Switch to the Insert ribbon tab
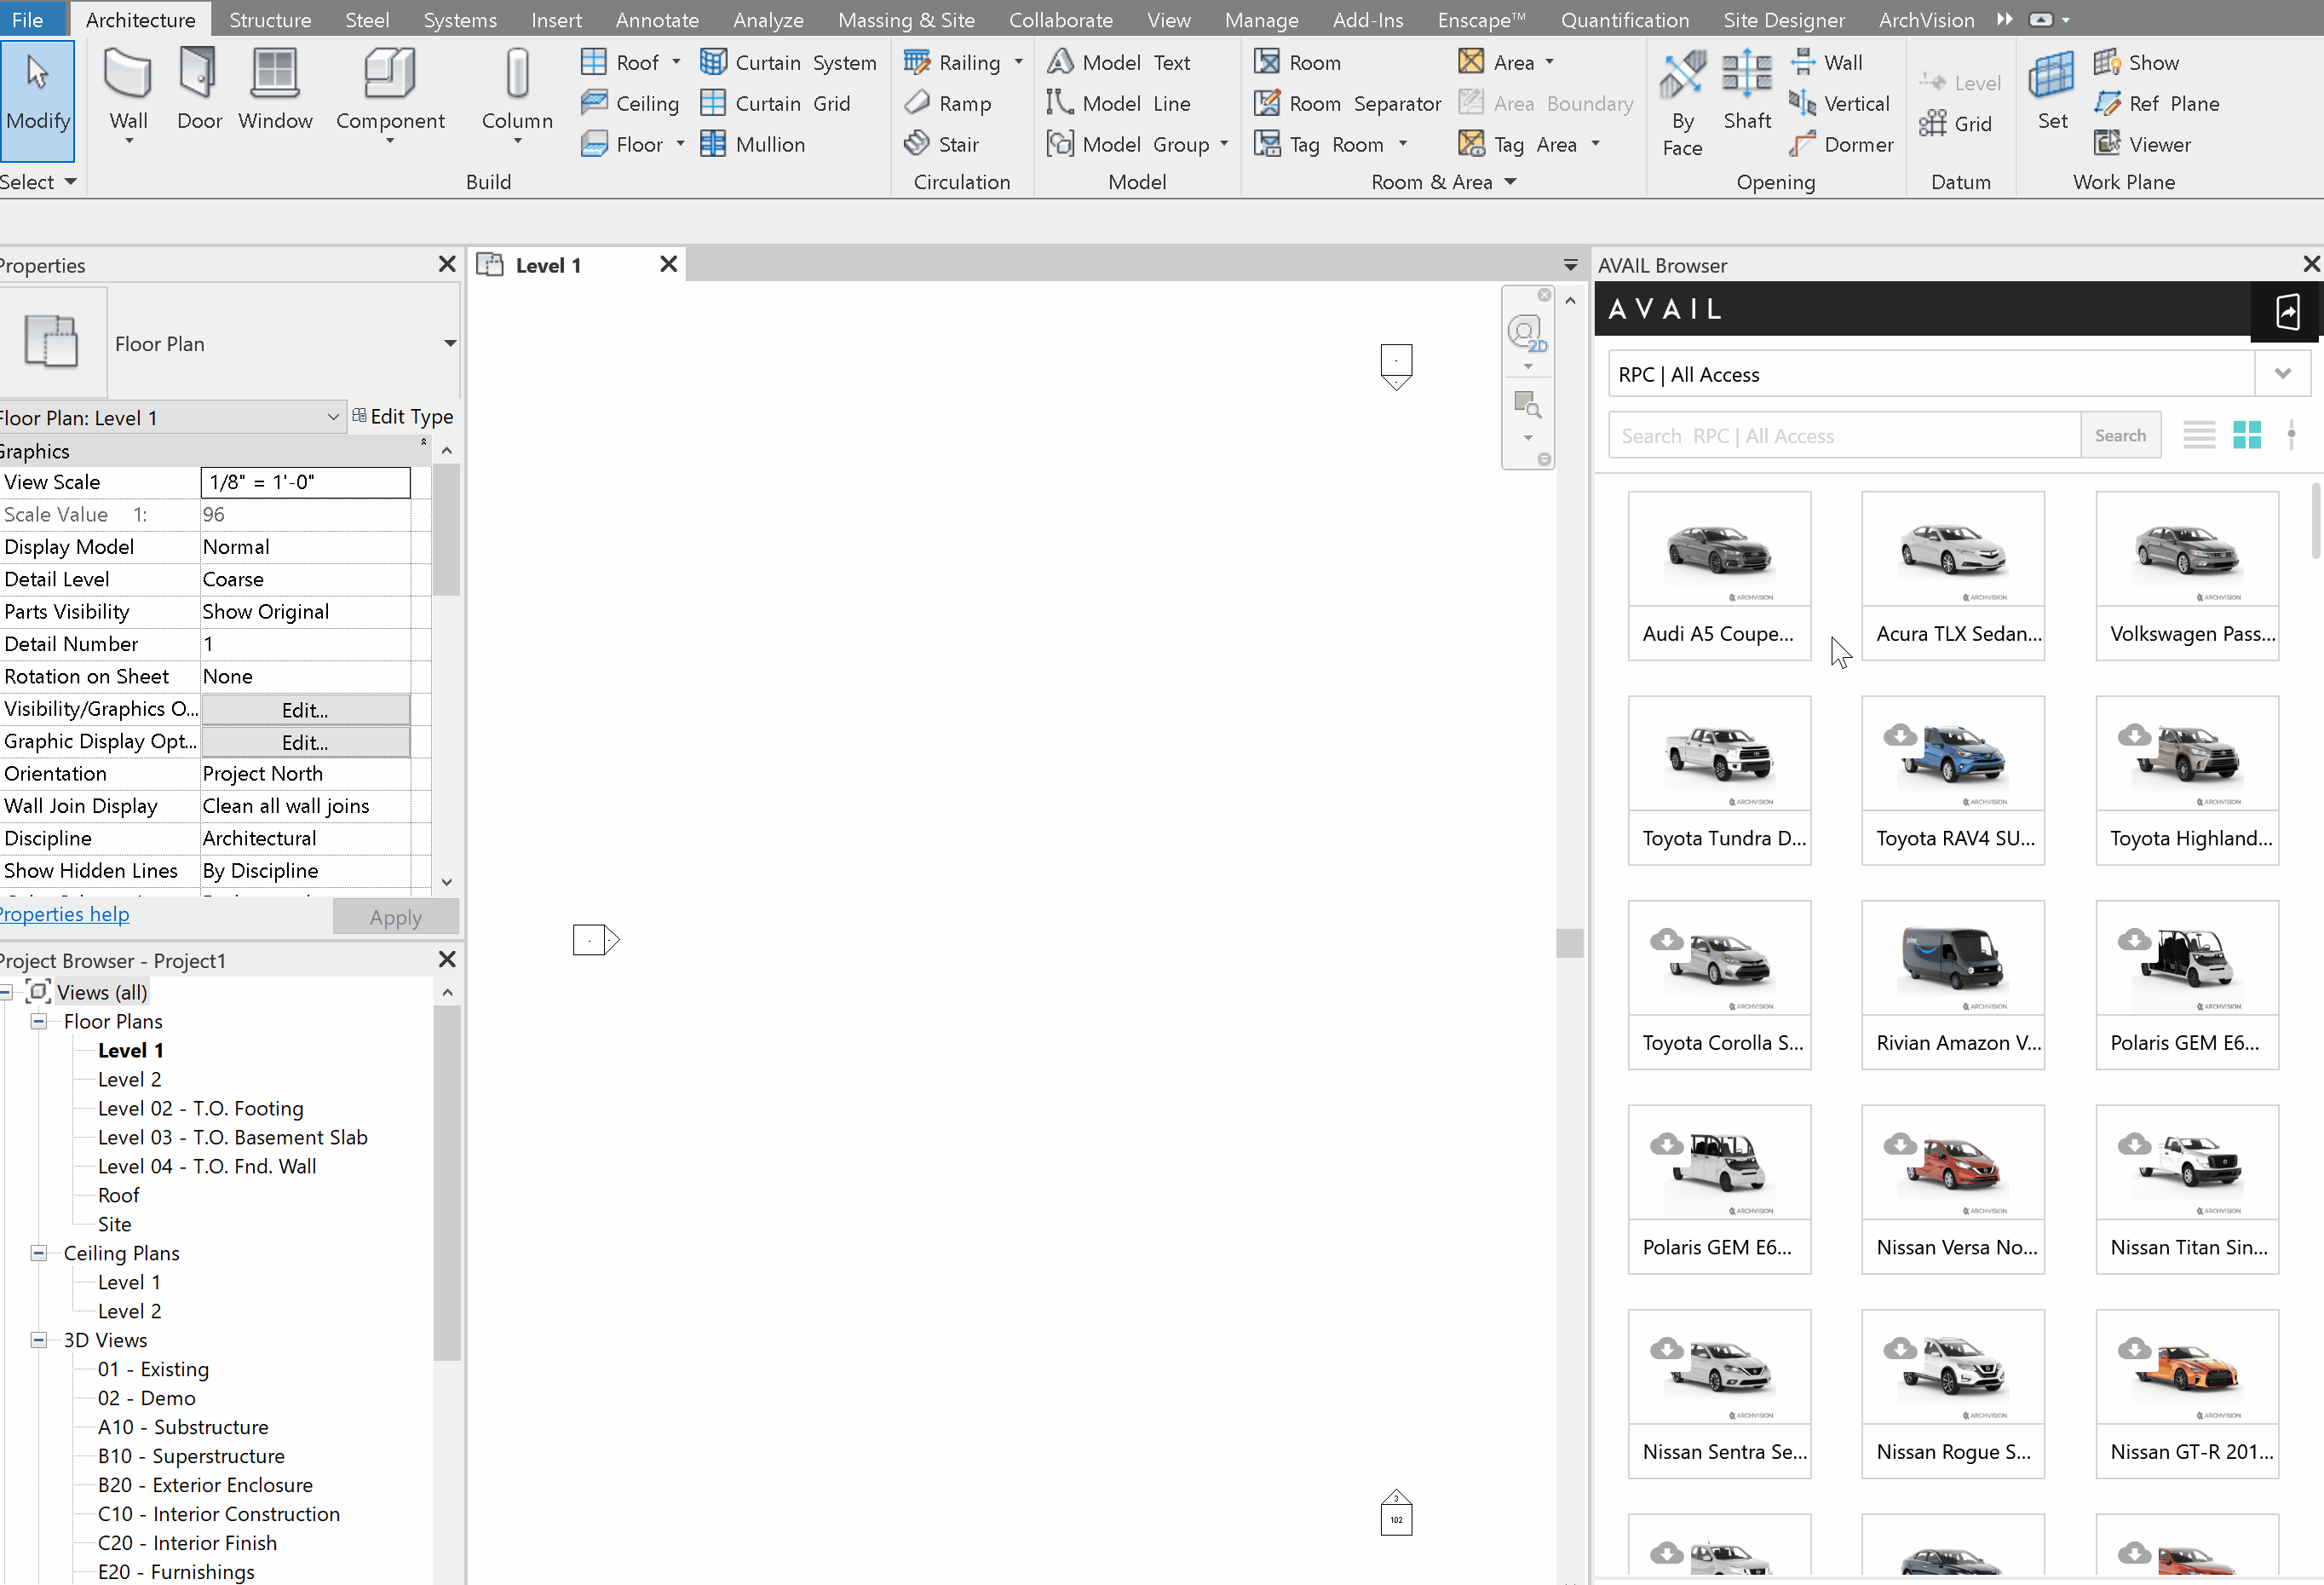This screenshot has height=1585, width=2324. (x=556, y=19)
